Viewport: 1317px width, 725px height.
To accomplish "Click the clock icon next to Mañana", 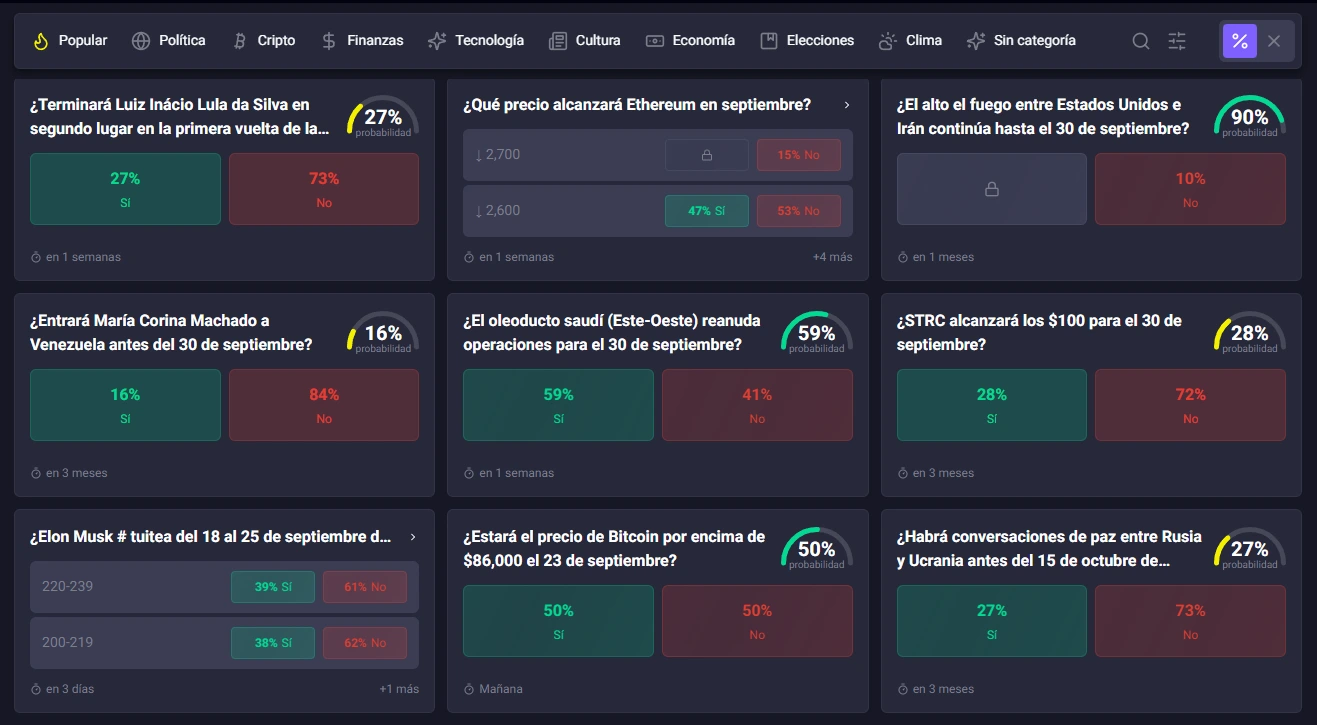I will pyautogui.click(x=469, y=689).
